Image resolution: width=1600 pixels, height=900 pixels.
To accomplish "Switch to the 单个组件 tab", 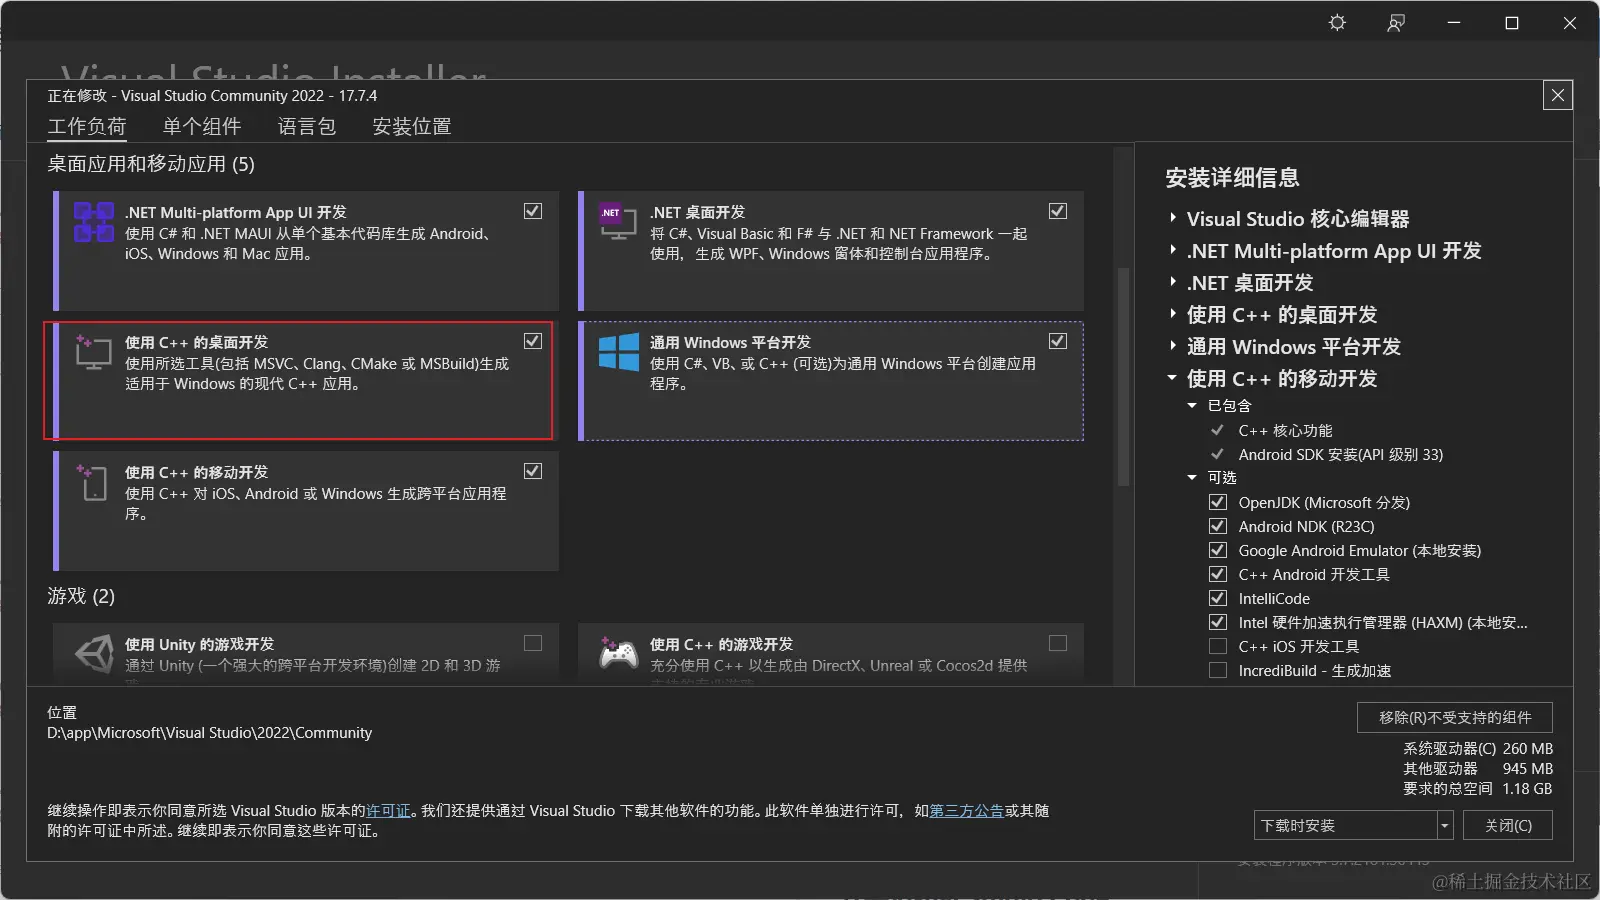I will coord(202,126).
